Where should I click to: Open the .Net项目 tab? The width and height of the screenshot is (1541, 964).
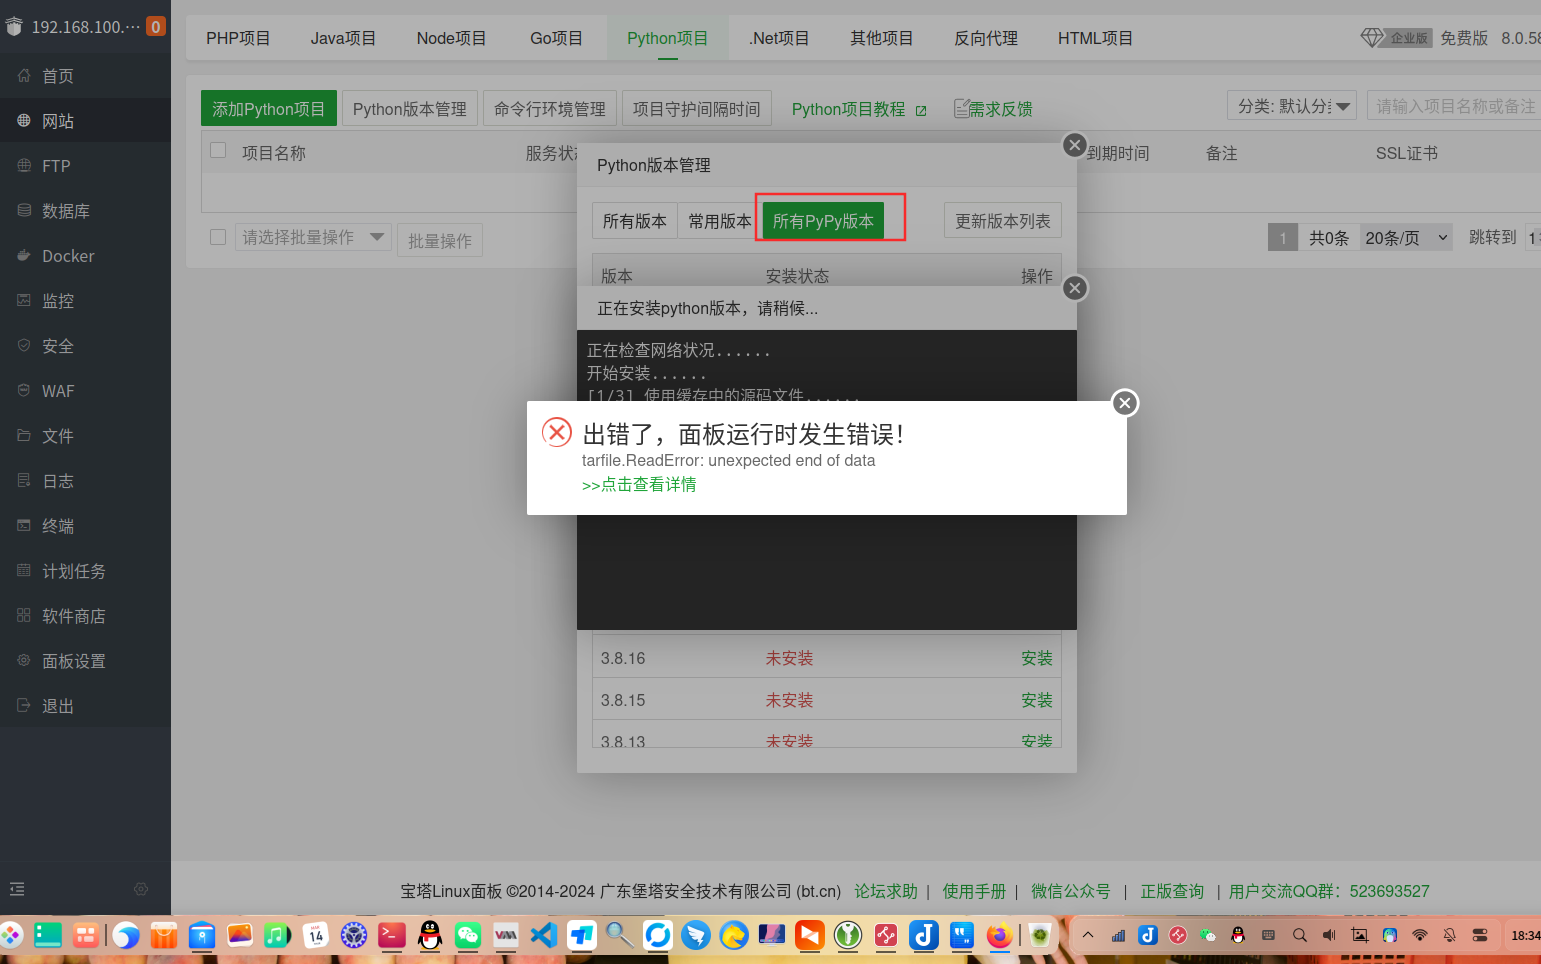pyautogui.click(x=779, y=38)
